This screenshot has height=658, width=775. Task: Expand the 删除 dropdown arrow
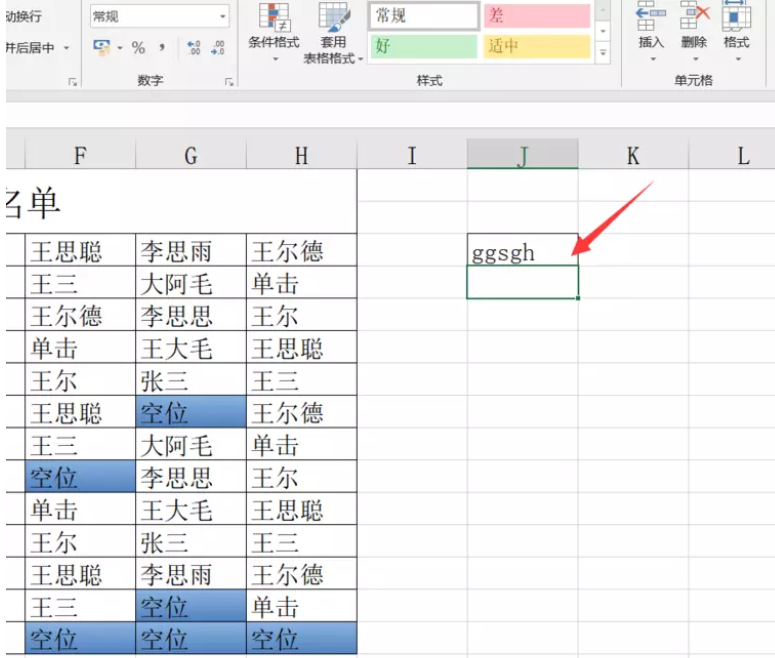pyautogui.click(x=695, y=59)
